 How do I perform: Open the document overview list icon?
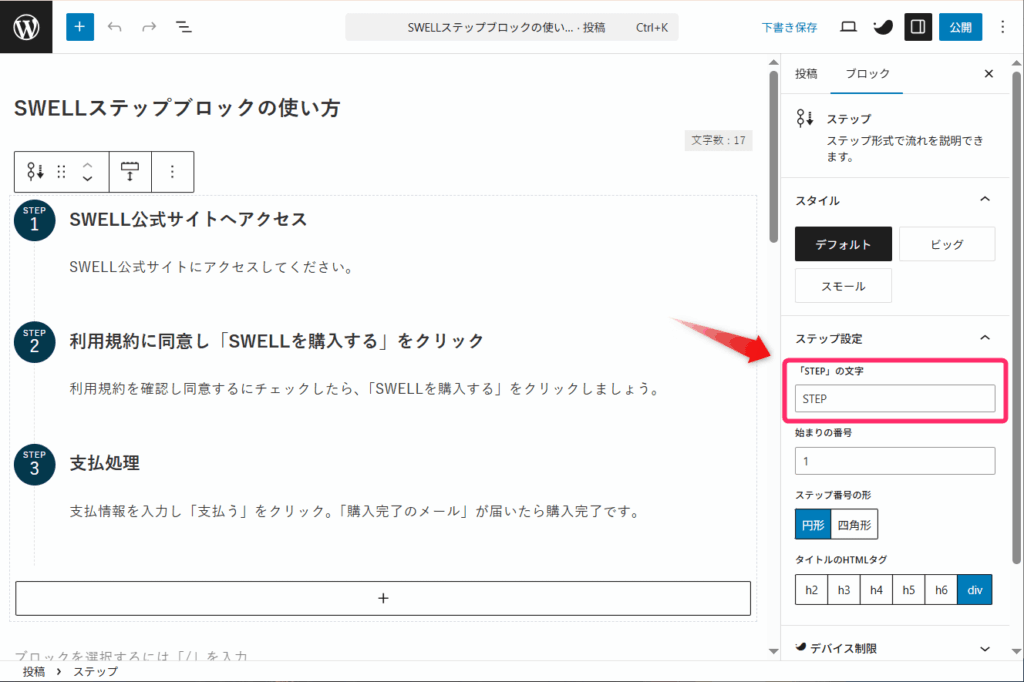click(184, 27)
